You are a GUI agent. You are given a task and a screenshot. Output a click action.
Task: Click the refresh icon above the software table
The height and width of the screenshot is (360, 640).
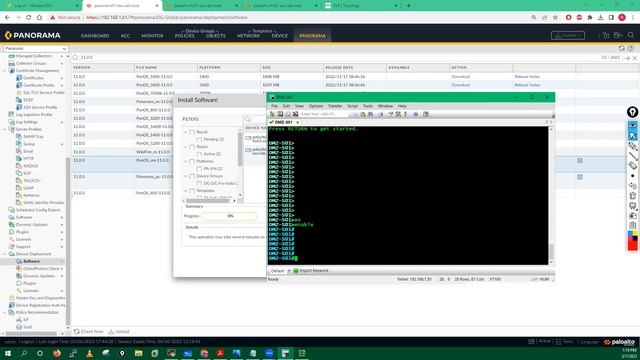point(622,48)
